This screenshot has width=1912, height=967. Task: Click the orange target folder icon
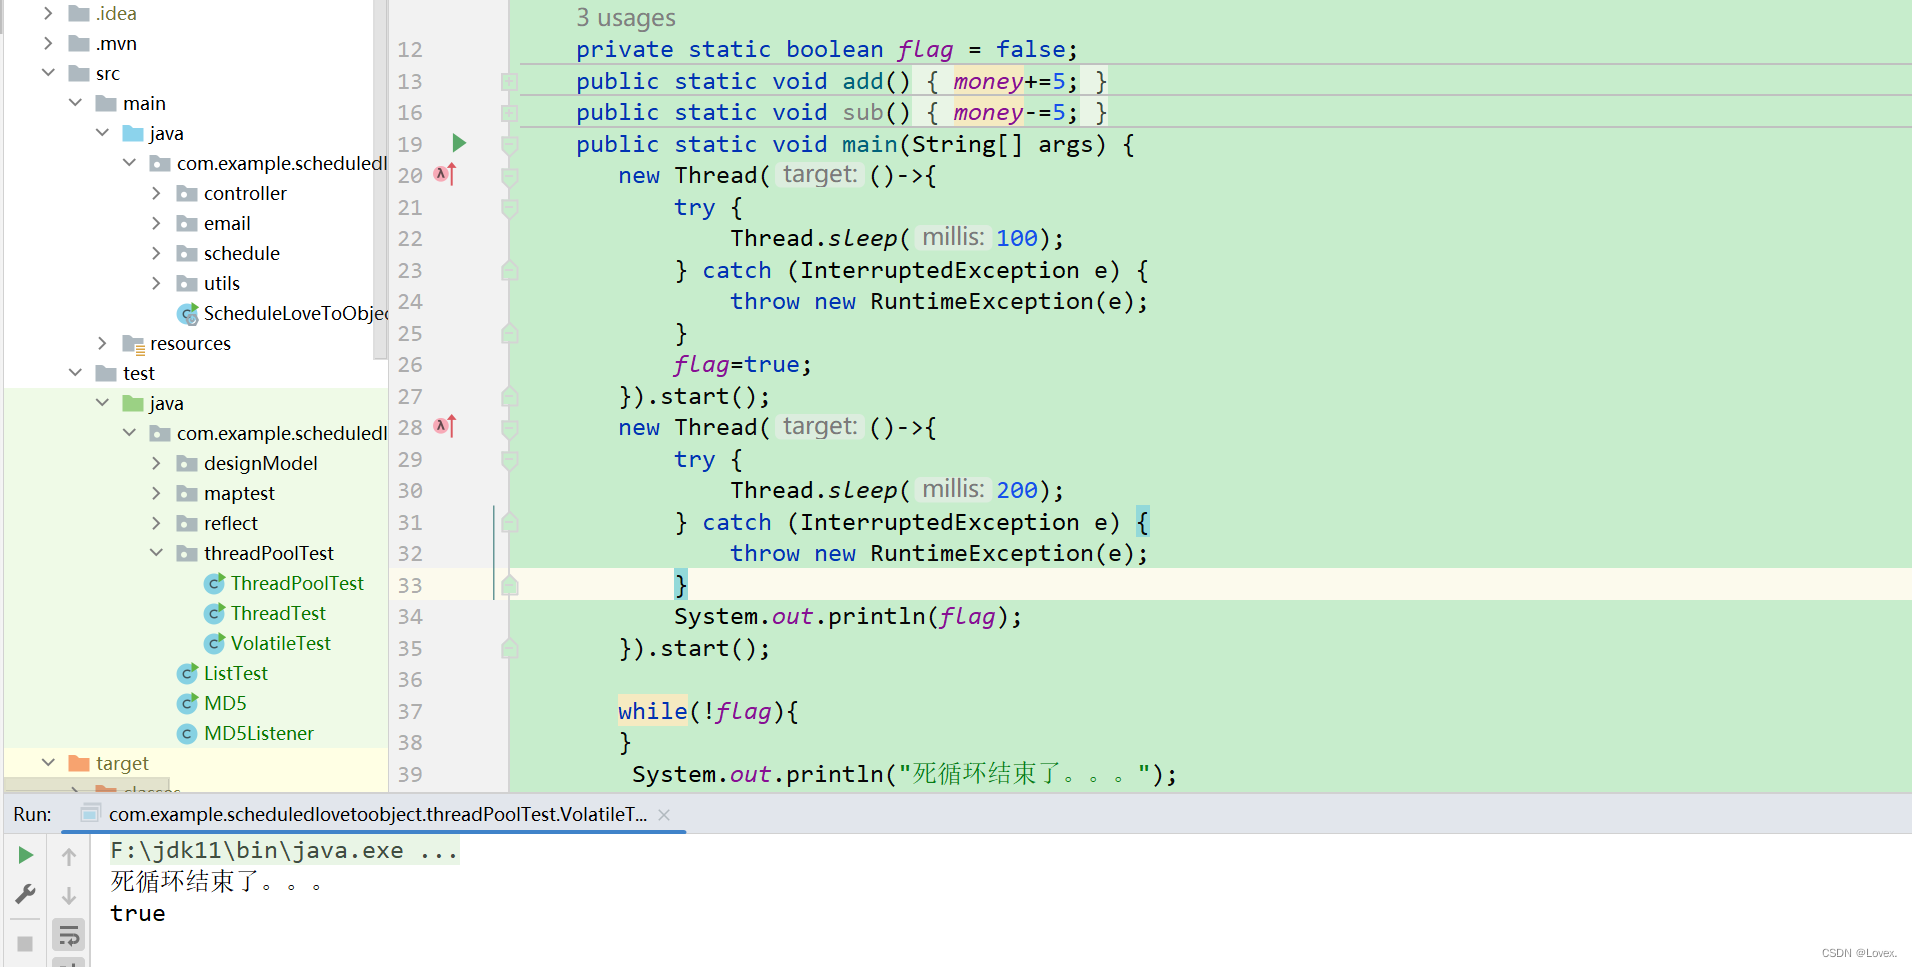pos(79,763)
